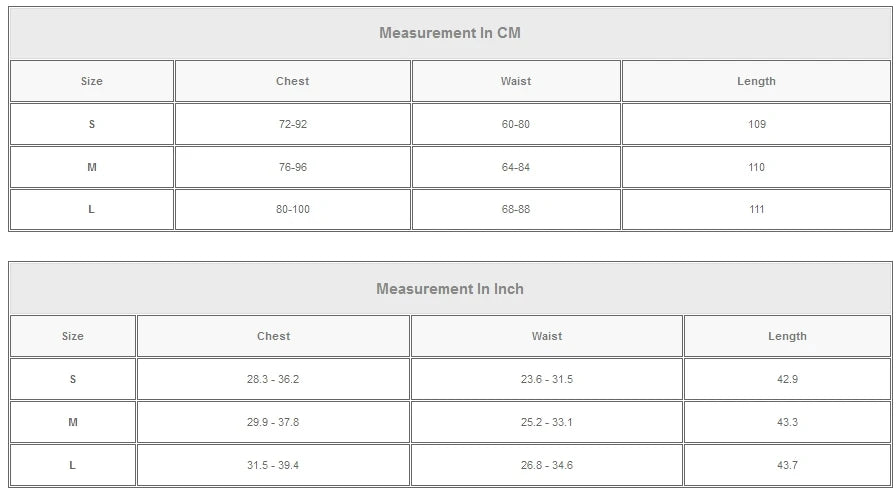
Task: Click the 31.5 - 39.4 chest cell
Action: 273,466
